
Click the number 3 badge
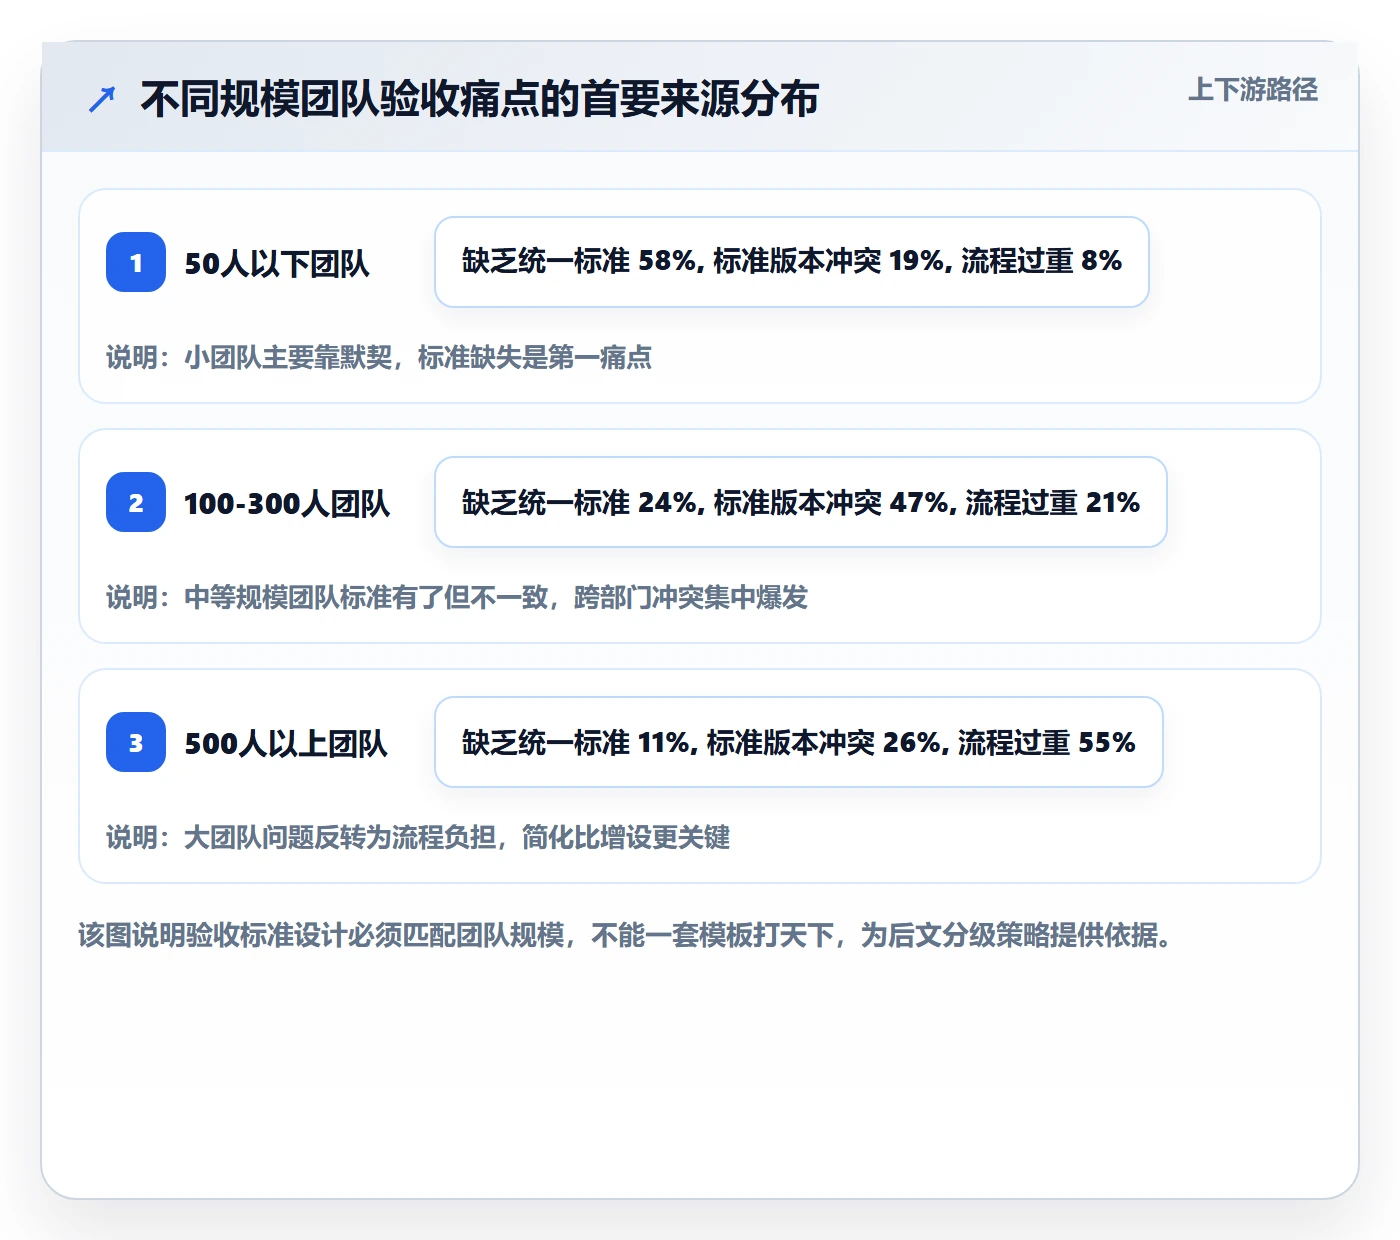(136, 742)
